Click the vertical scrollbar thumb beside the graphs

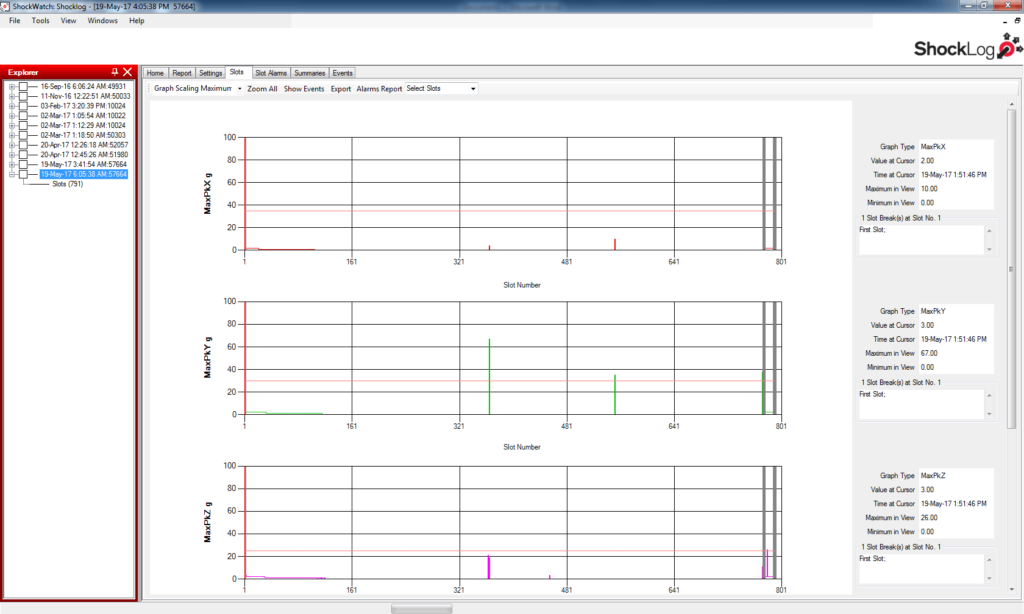(1012, 268)
